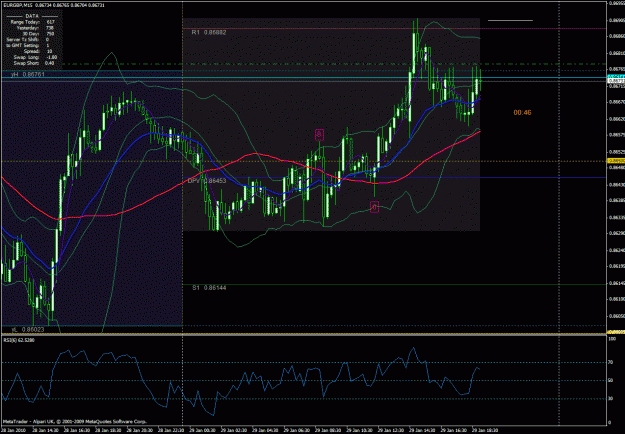Click the 0.86670 price axis label
Viewport: 625px width, 434px height.
coord(617,102)
